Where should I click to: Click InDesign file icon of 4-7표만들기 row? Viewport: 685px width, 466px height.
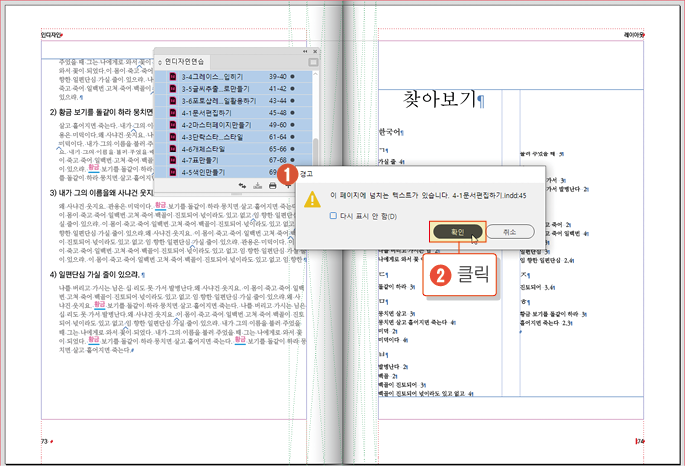tap(173, 160)
